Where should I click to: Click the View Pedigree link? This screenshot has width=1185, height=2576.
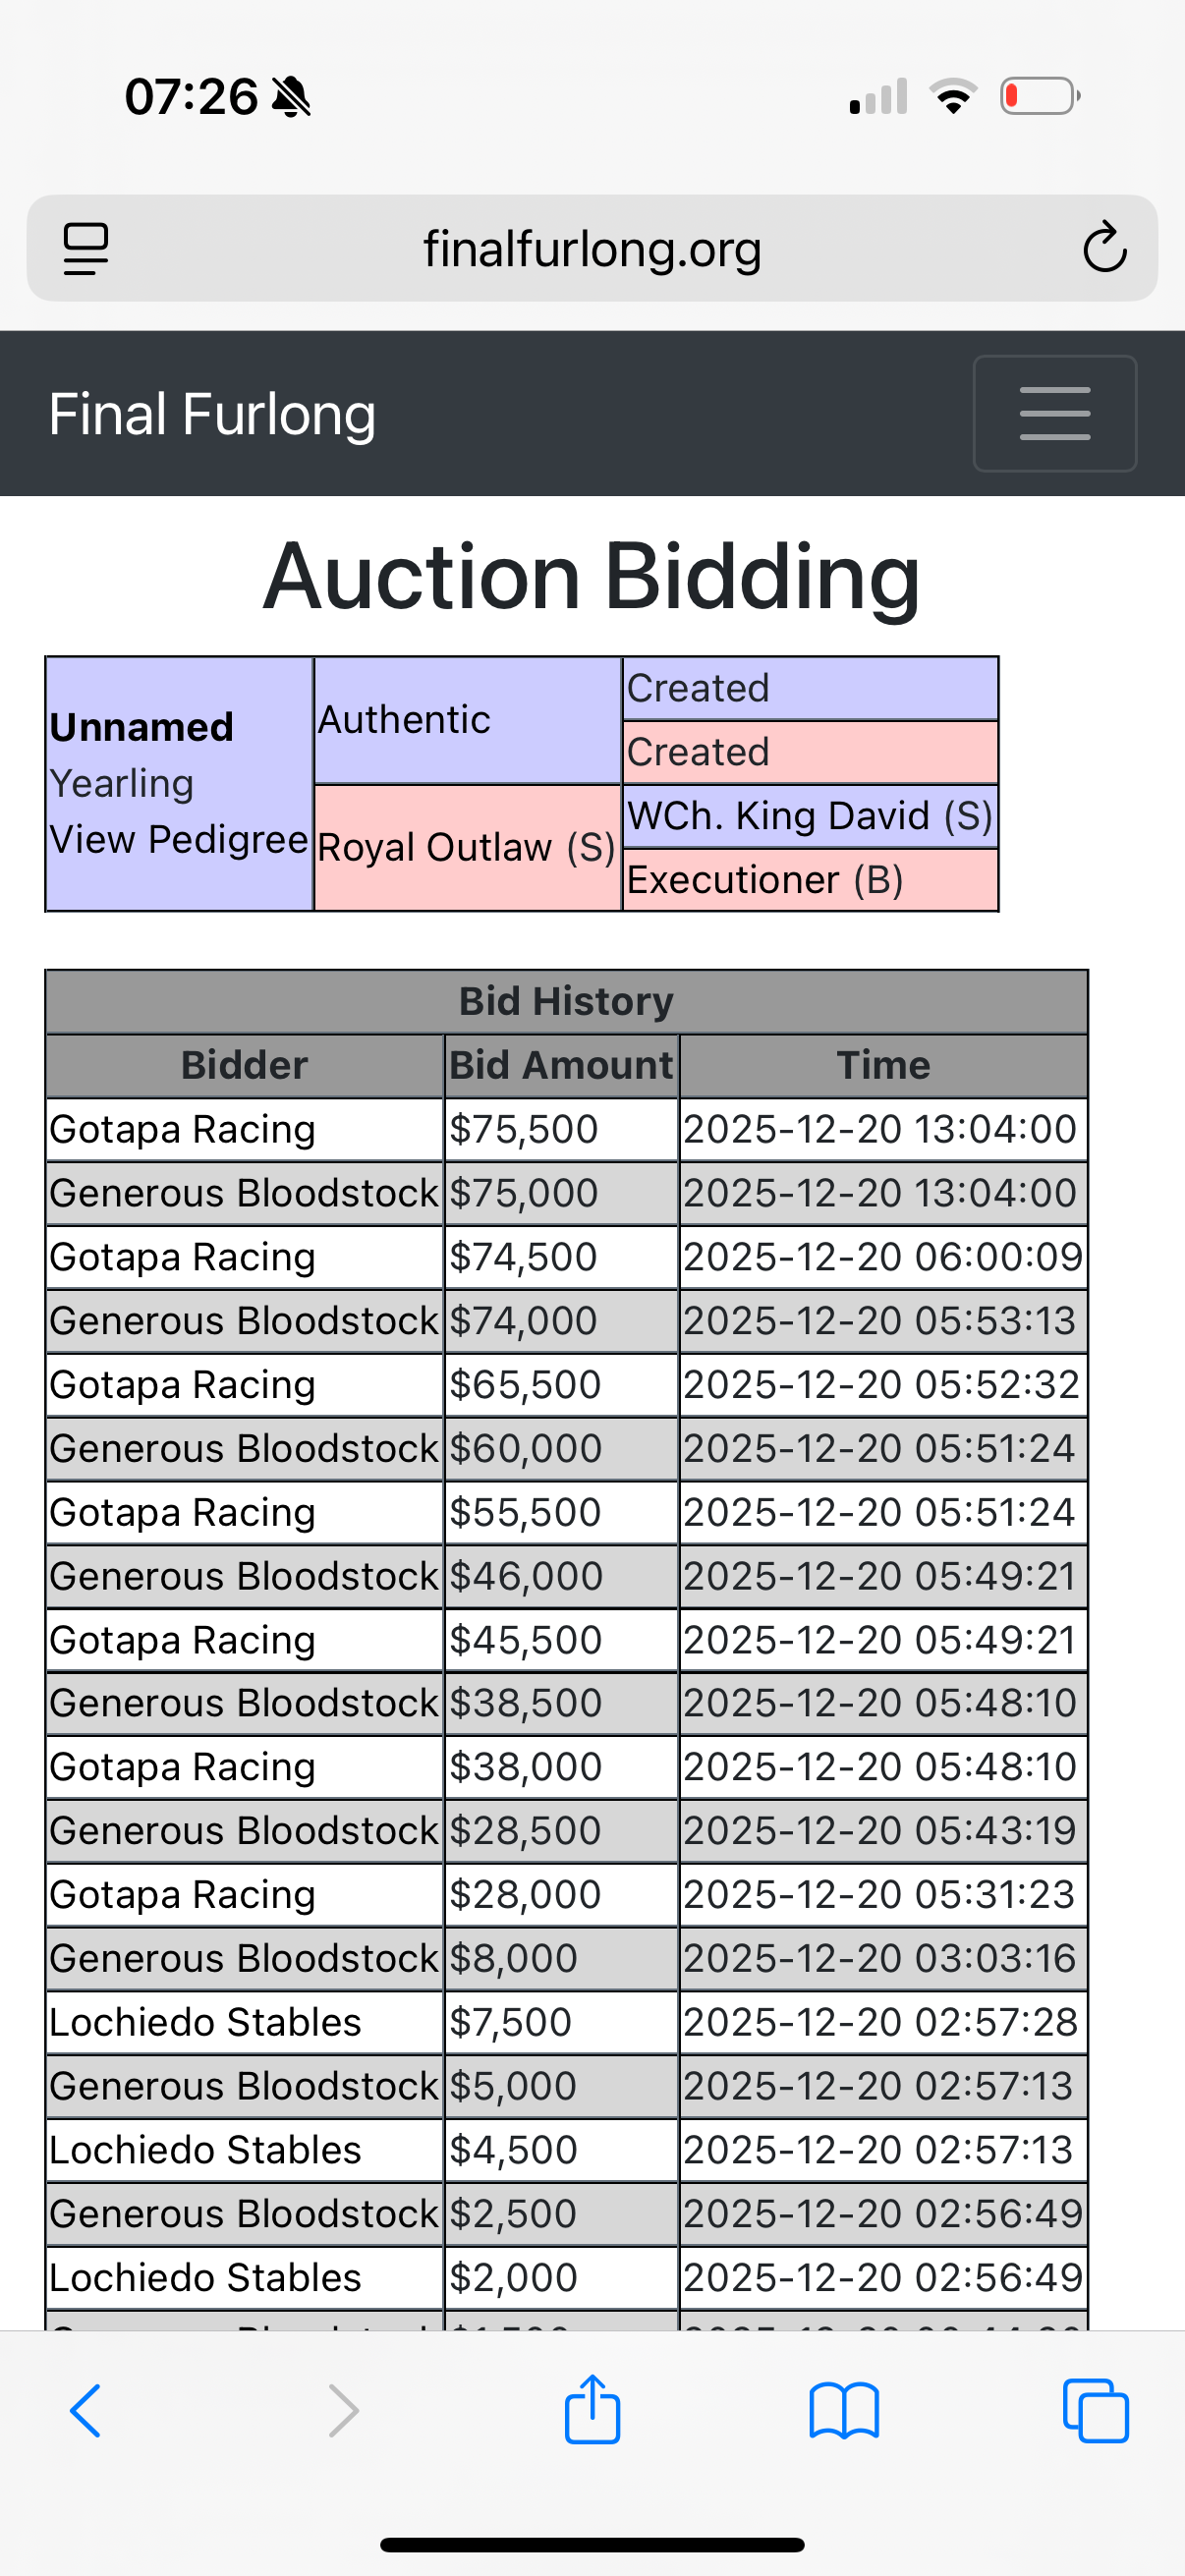(x=178, y=839)
